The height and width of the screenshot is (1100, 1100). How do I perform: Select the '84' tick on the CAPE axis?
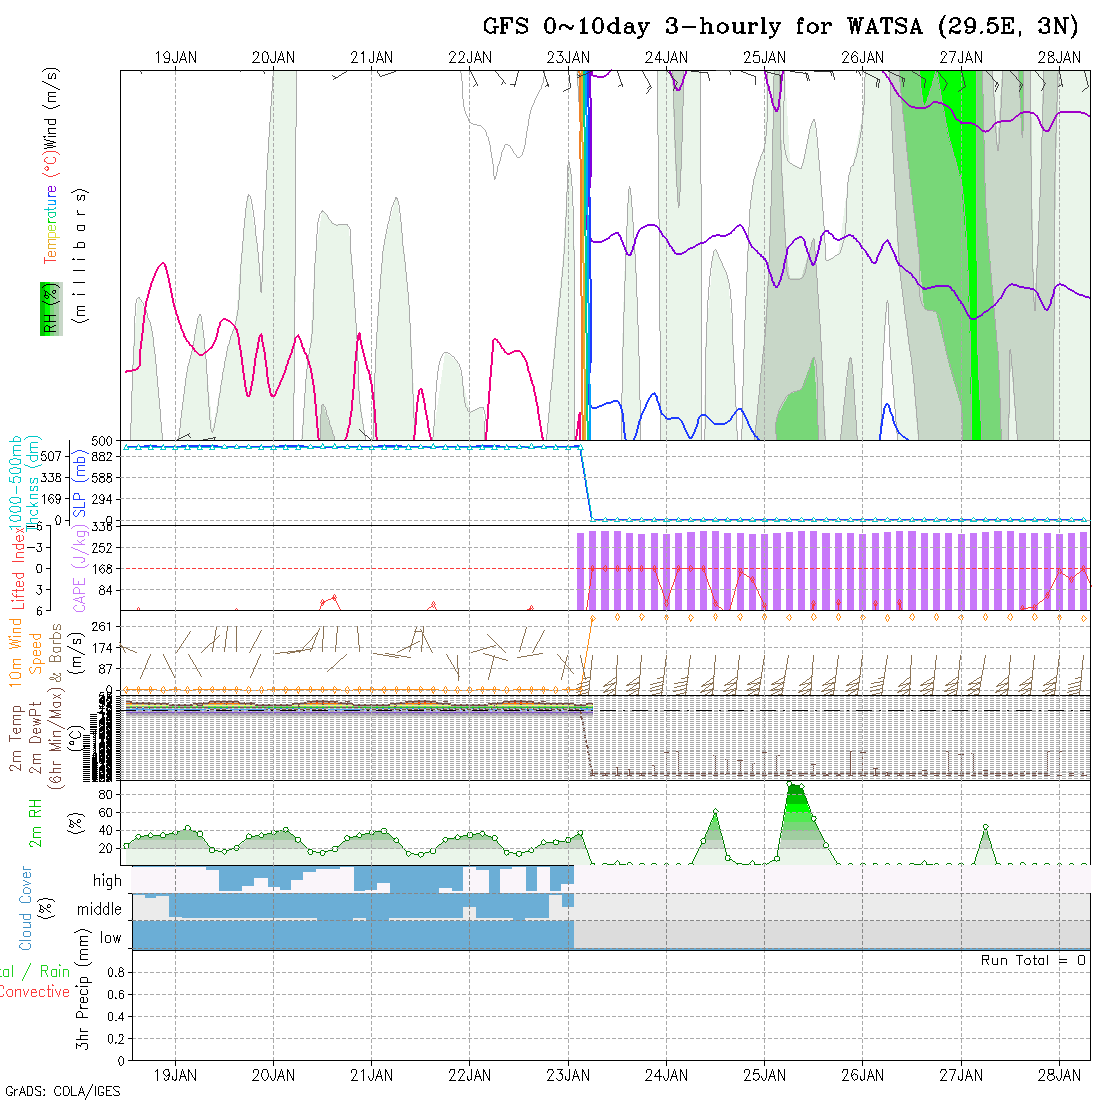106,591
